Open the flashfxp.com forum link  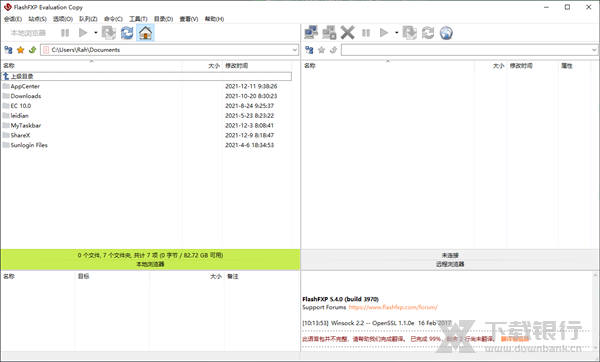(393, 307)
